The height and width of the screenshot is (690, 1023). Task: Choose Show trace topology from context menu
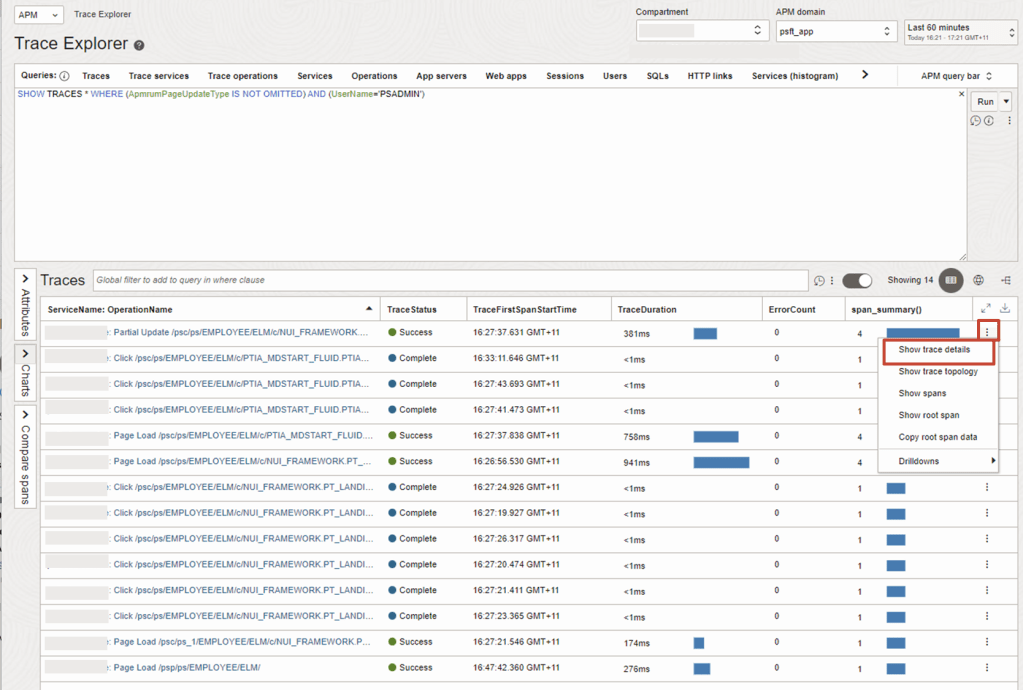(938, 372)
